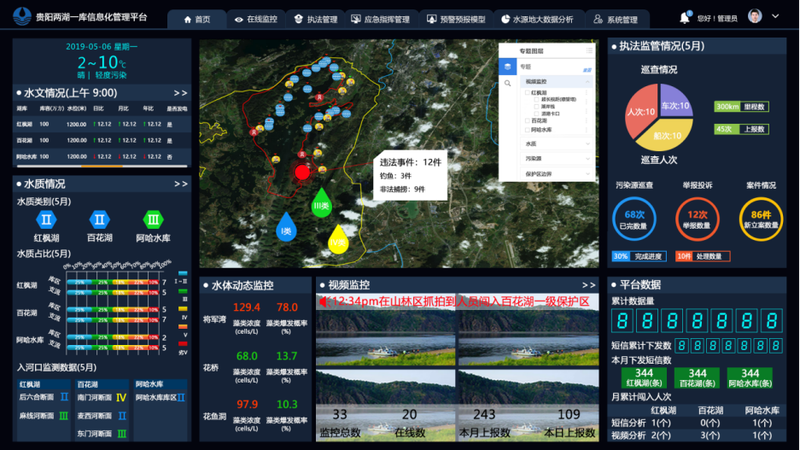Open the 执法管理 navigation tab
800x450 pixels.
(x=316, y=19)
